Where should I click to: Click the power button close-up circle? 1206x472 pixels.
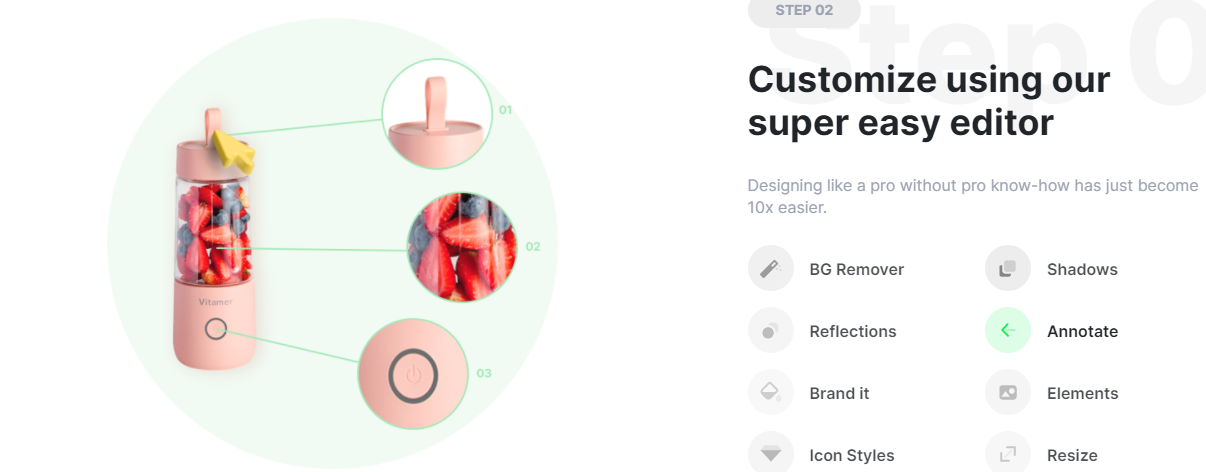point(413,374)
